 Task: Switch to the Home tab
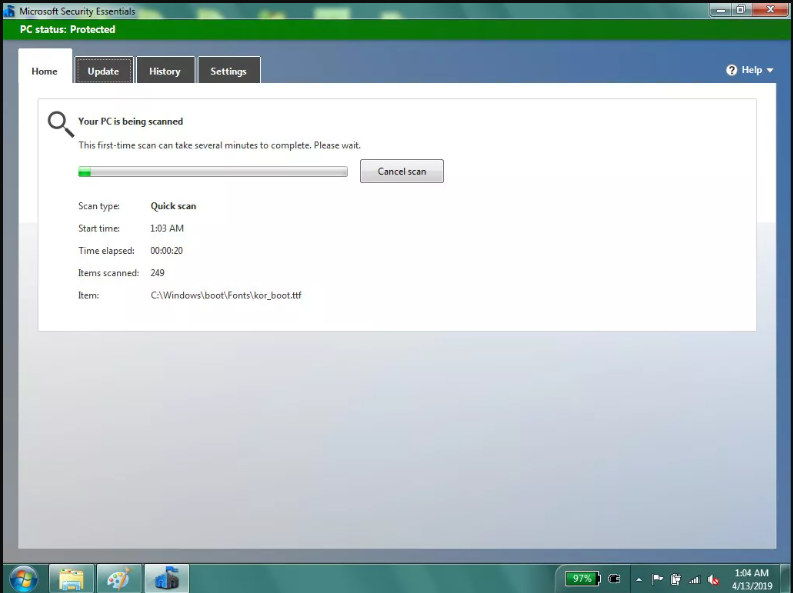(x=45, y=66)
